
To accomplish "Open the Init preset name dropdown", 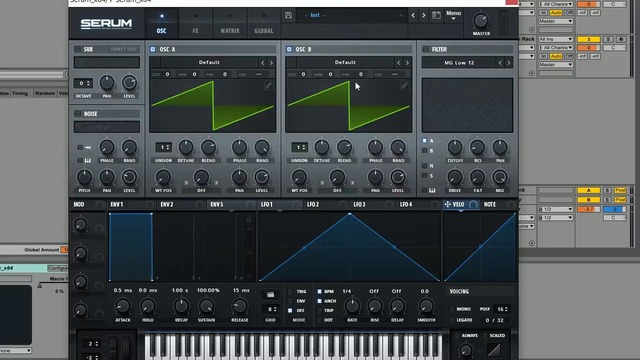I will click(x=353, y=16).
